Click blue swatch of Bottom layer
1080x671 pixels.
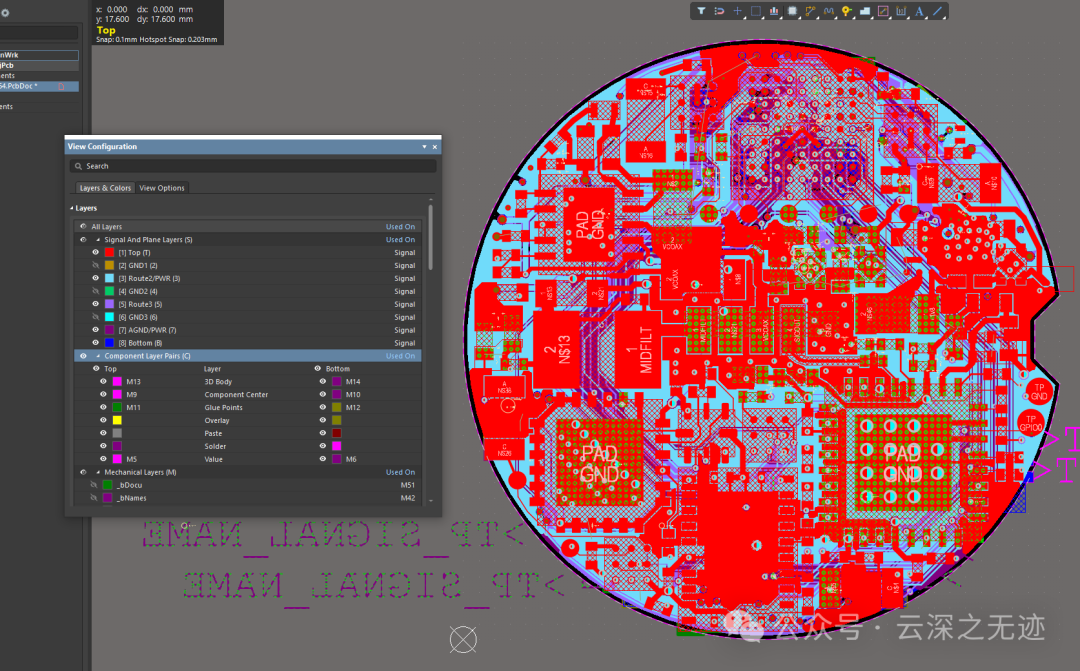(109, 343)
